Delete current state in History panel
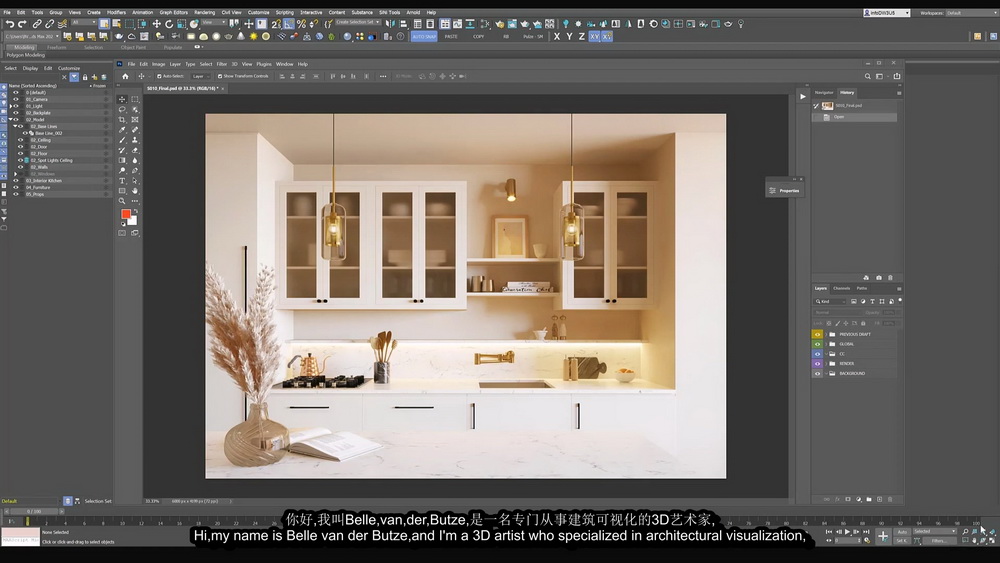Image resolution: width=1000 pixels, height=563 pixels. tap(890, 278)
